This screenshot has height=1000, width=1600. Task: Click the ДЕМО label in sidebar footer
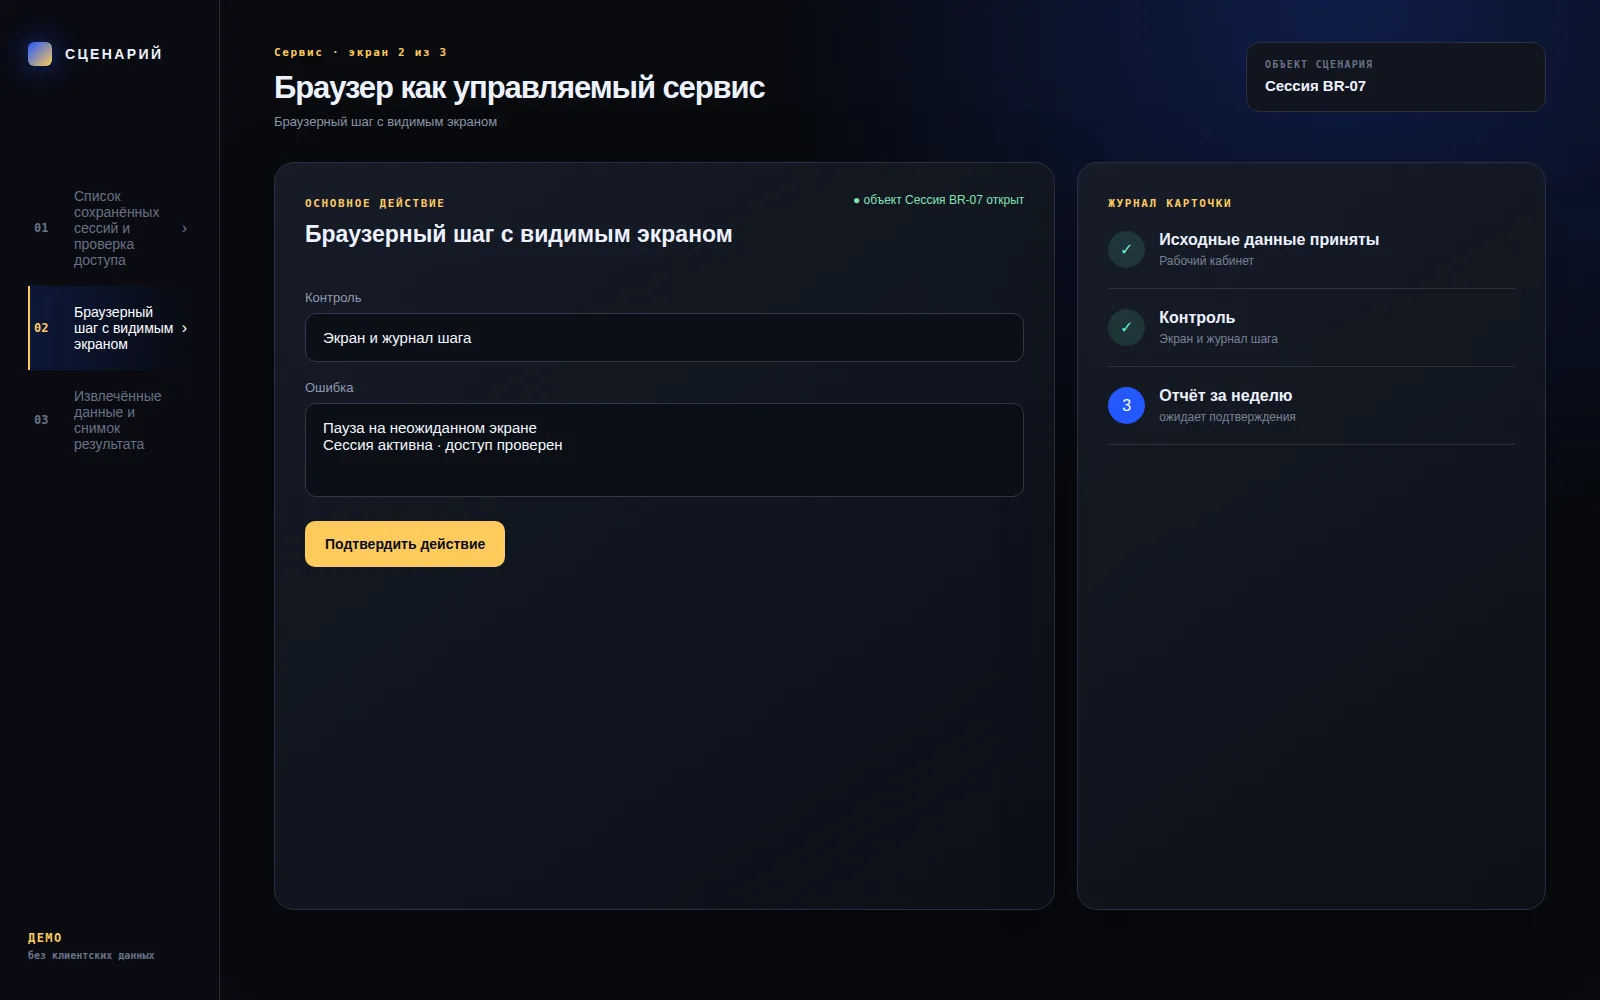45,938
